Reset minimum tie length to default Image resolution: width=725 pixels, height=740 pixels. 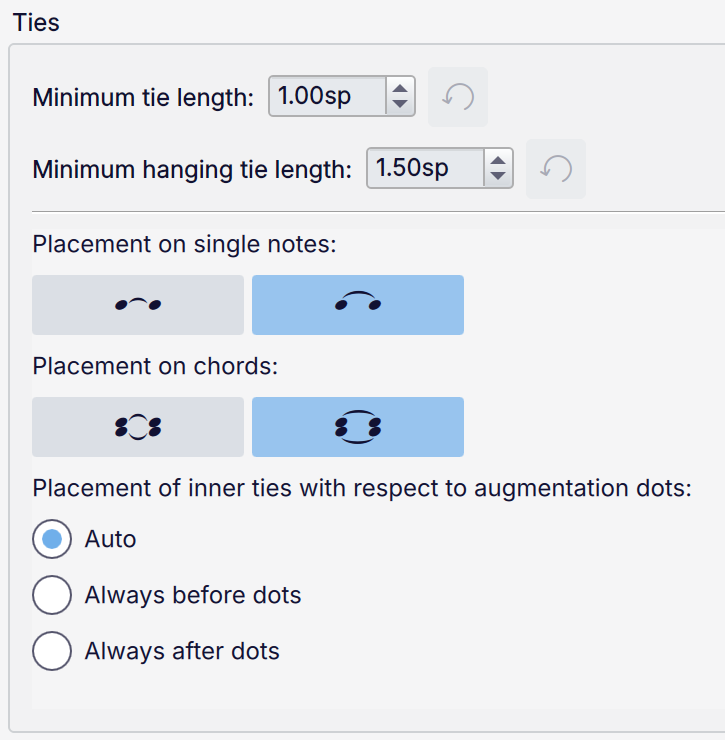(x=458, y=97)
